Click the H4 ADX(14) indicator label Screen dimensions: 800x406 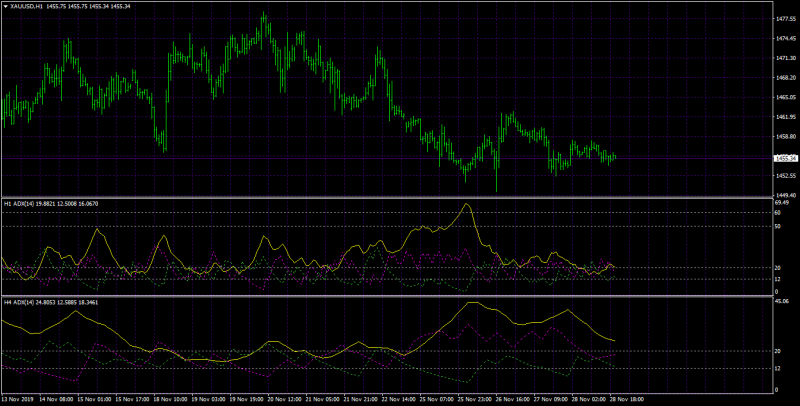[x=18, y=302]
